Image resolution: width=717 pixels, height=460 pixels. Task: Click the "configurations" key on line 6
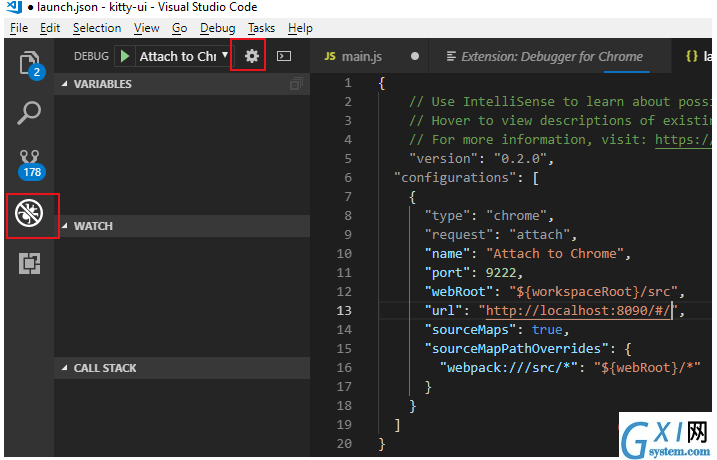(x=455, y=177)
